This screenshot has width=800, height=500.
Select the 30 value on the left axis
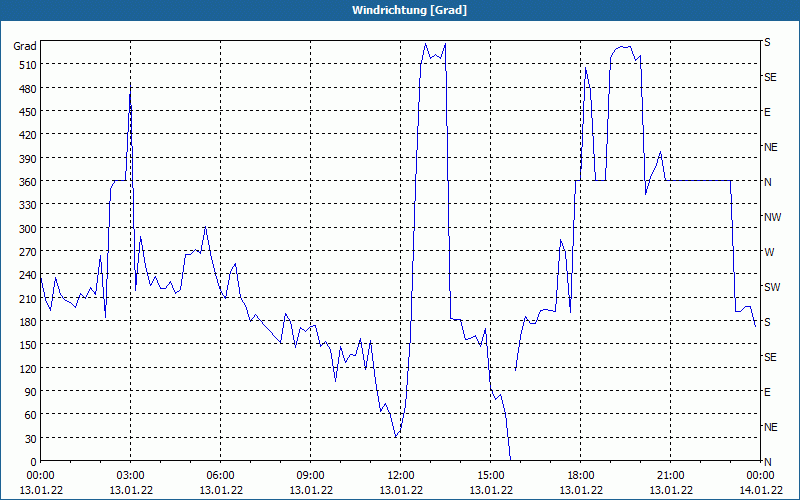pyautogui.click(x=31, y=439)
